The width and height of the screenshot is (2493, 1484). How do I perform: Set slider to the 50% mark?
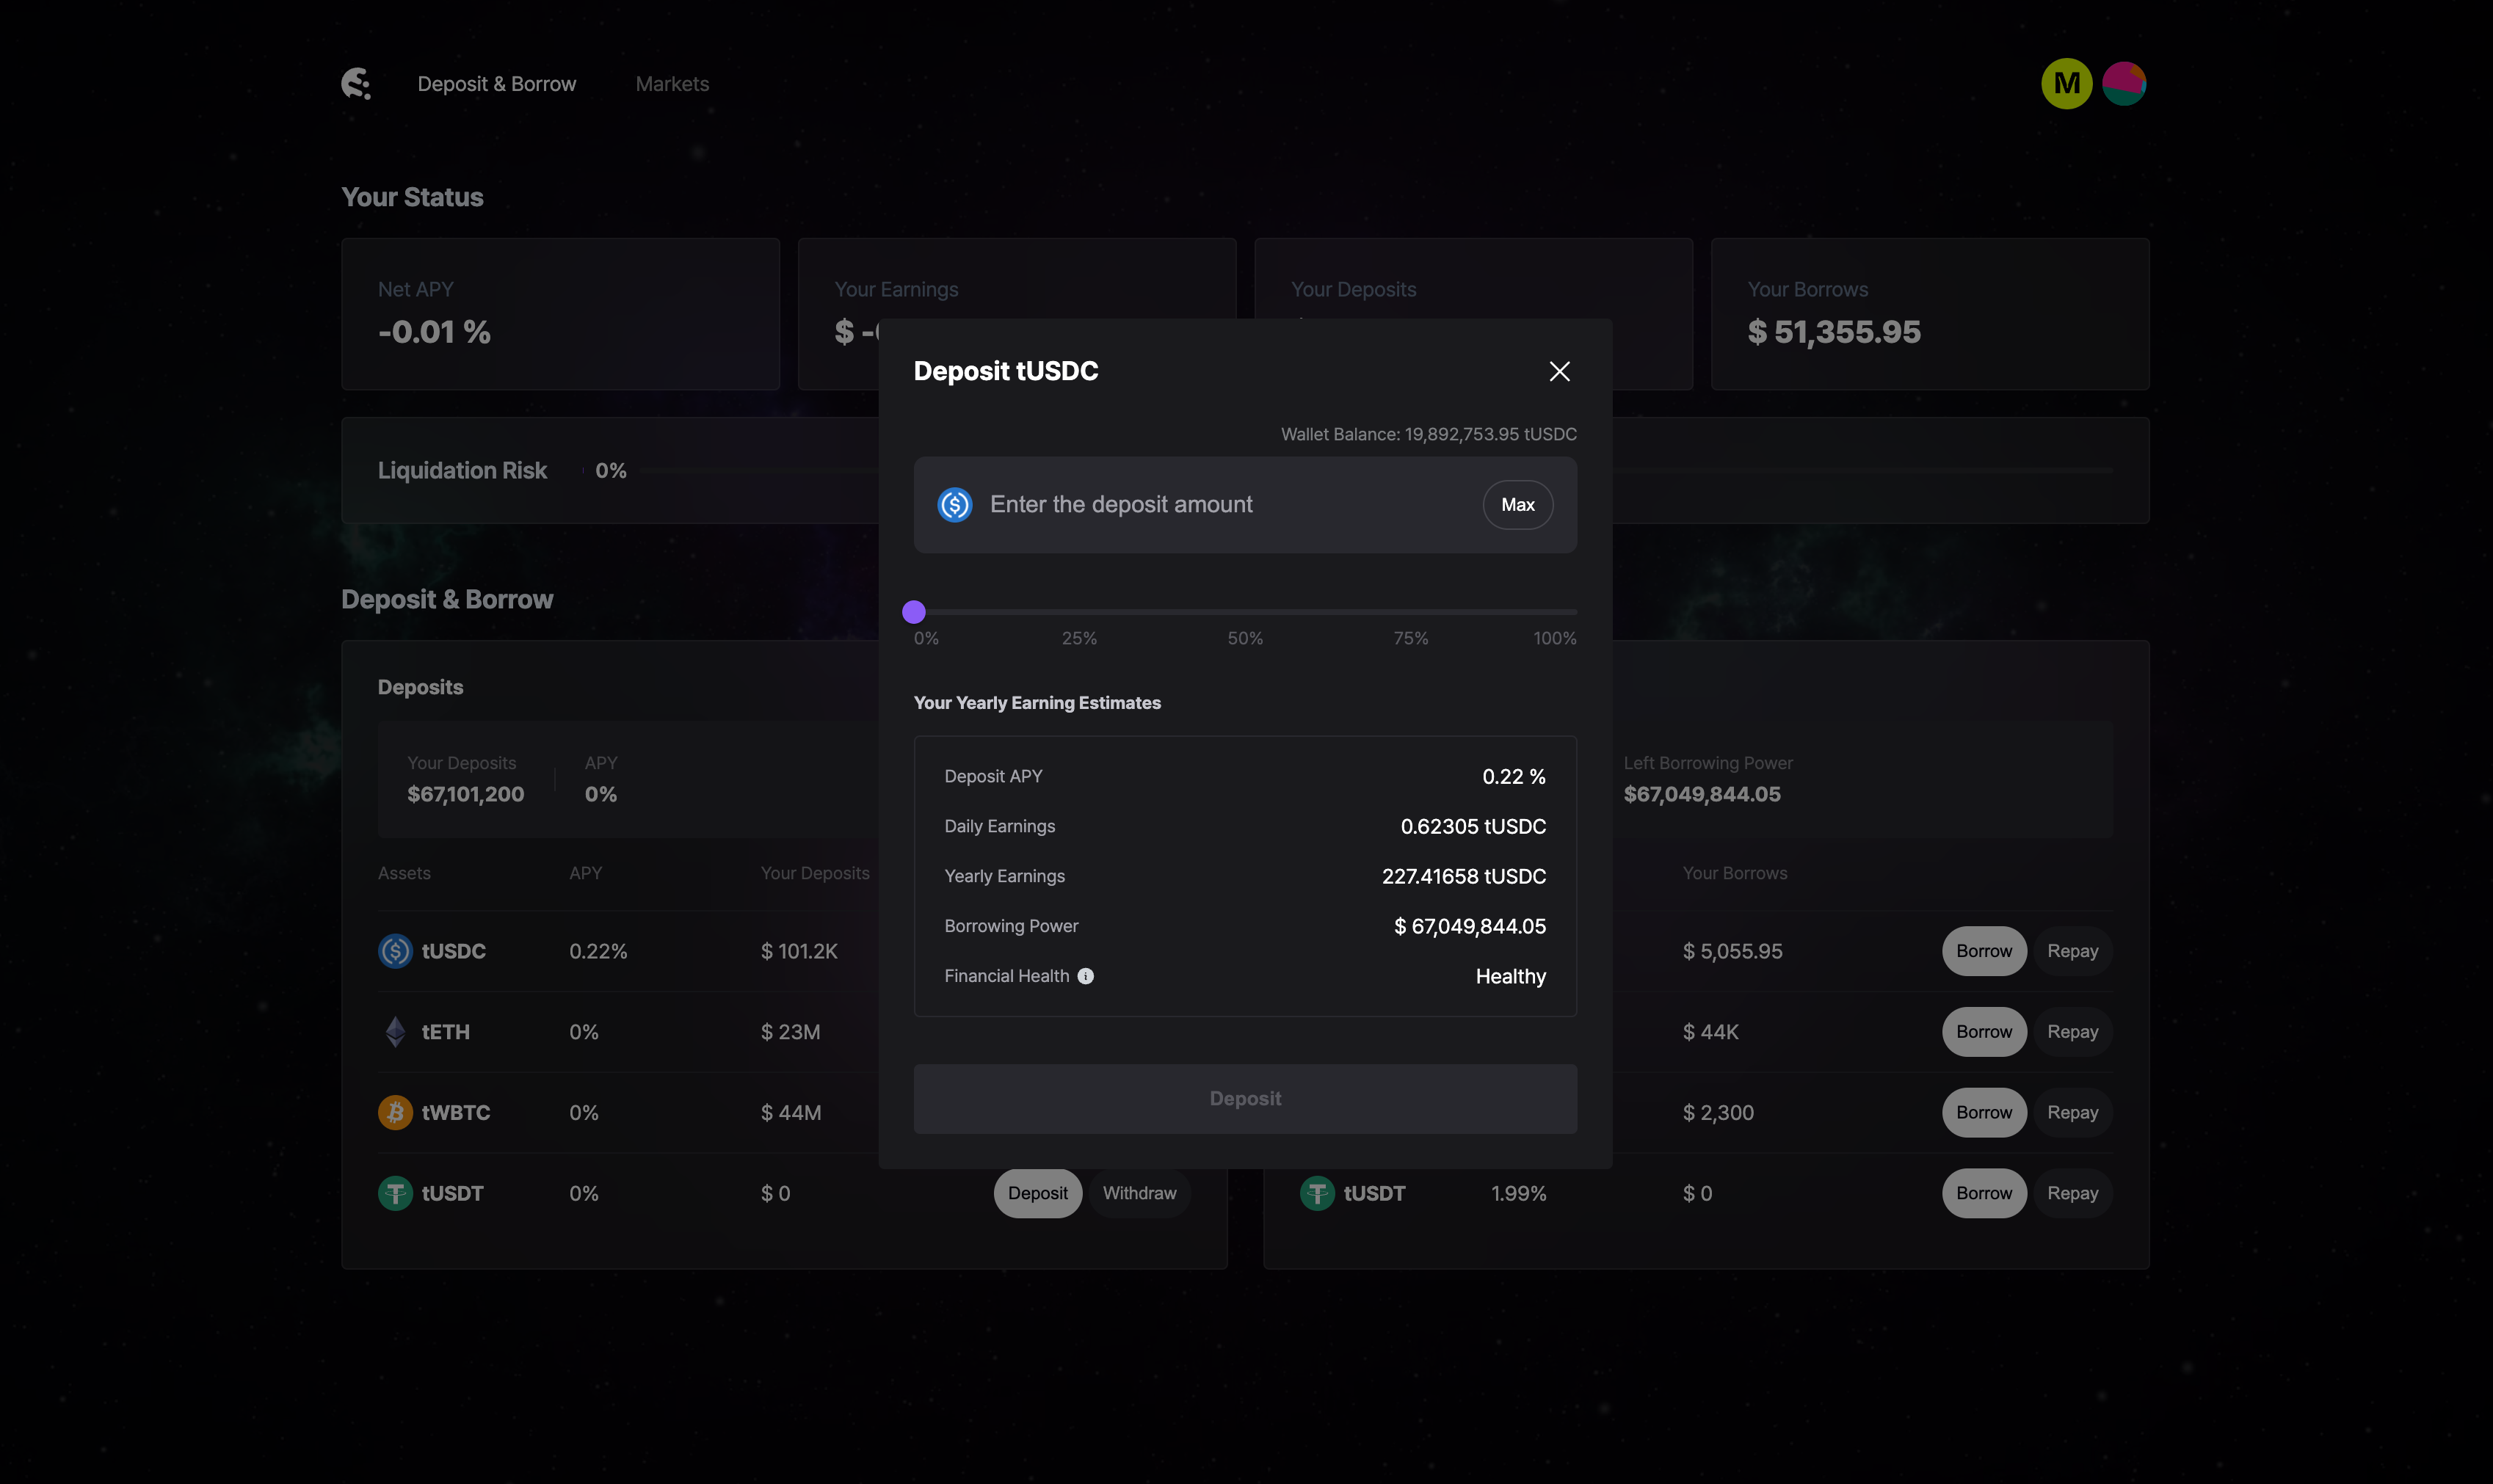click(1245, 612)
